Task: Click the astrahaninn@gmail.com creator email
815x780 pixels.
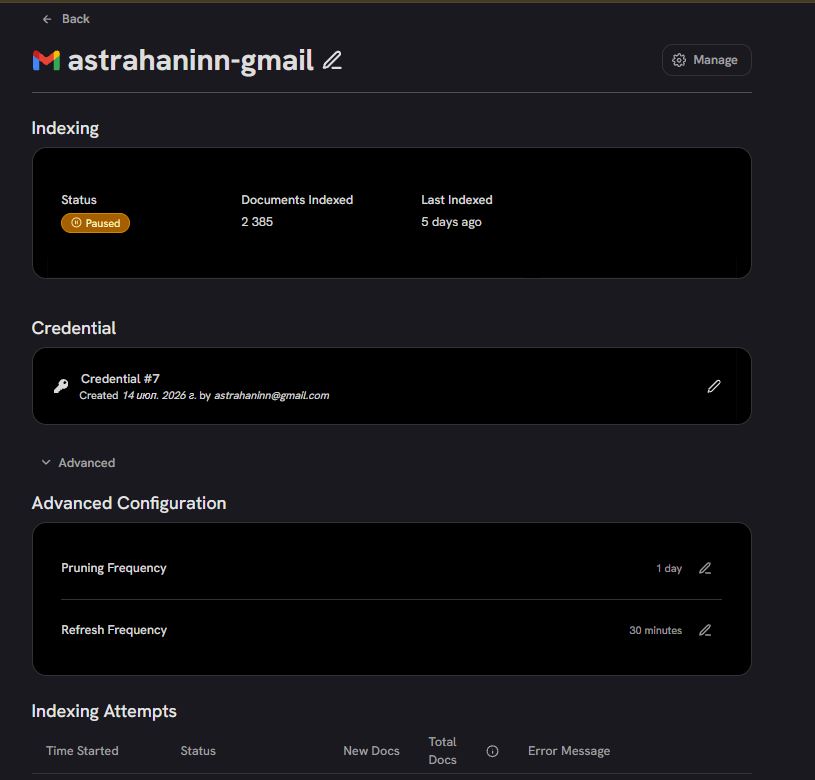Action: (x=271, y=395)
